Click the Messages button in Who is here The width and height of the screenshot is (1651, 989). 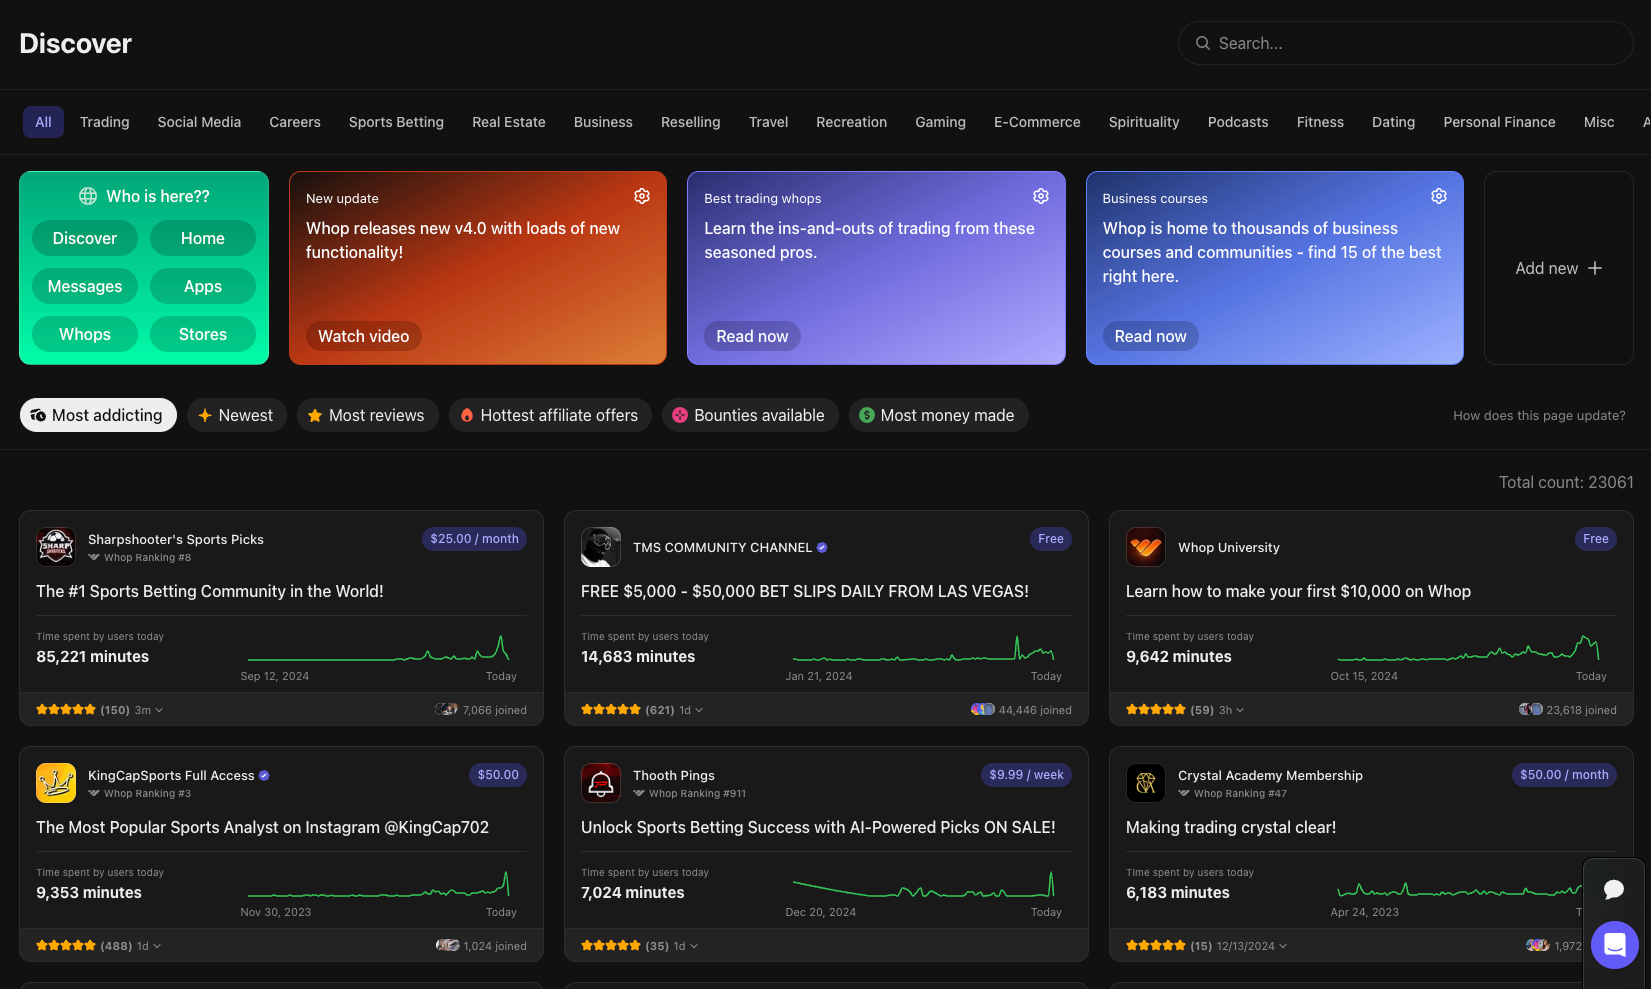(85, 286)
